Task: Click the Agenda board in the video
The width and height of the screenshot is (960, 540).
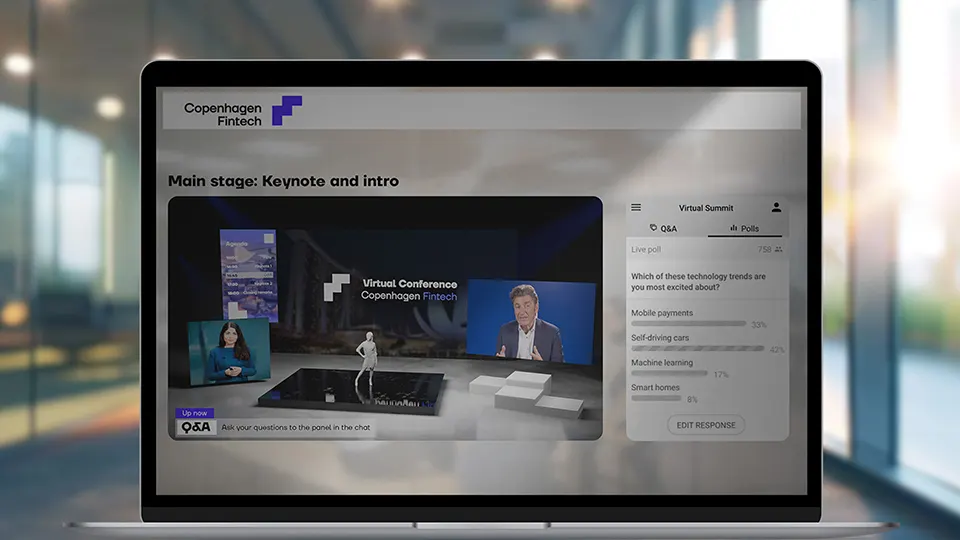Action: (x=248, y=273)
